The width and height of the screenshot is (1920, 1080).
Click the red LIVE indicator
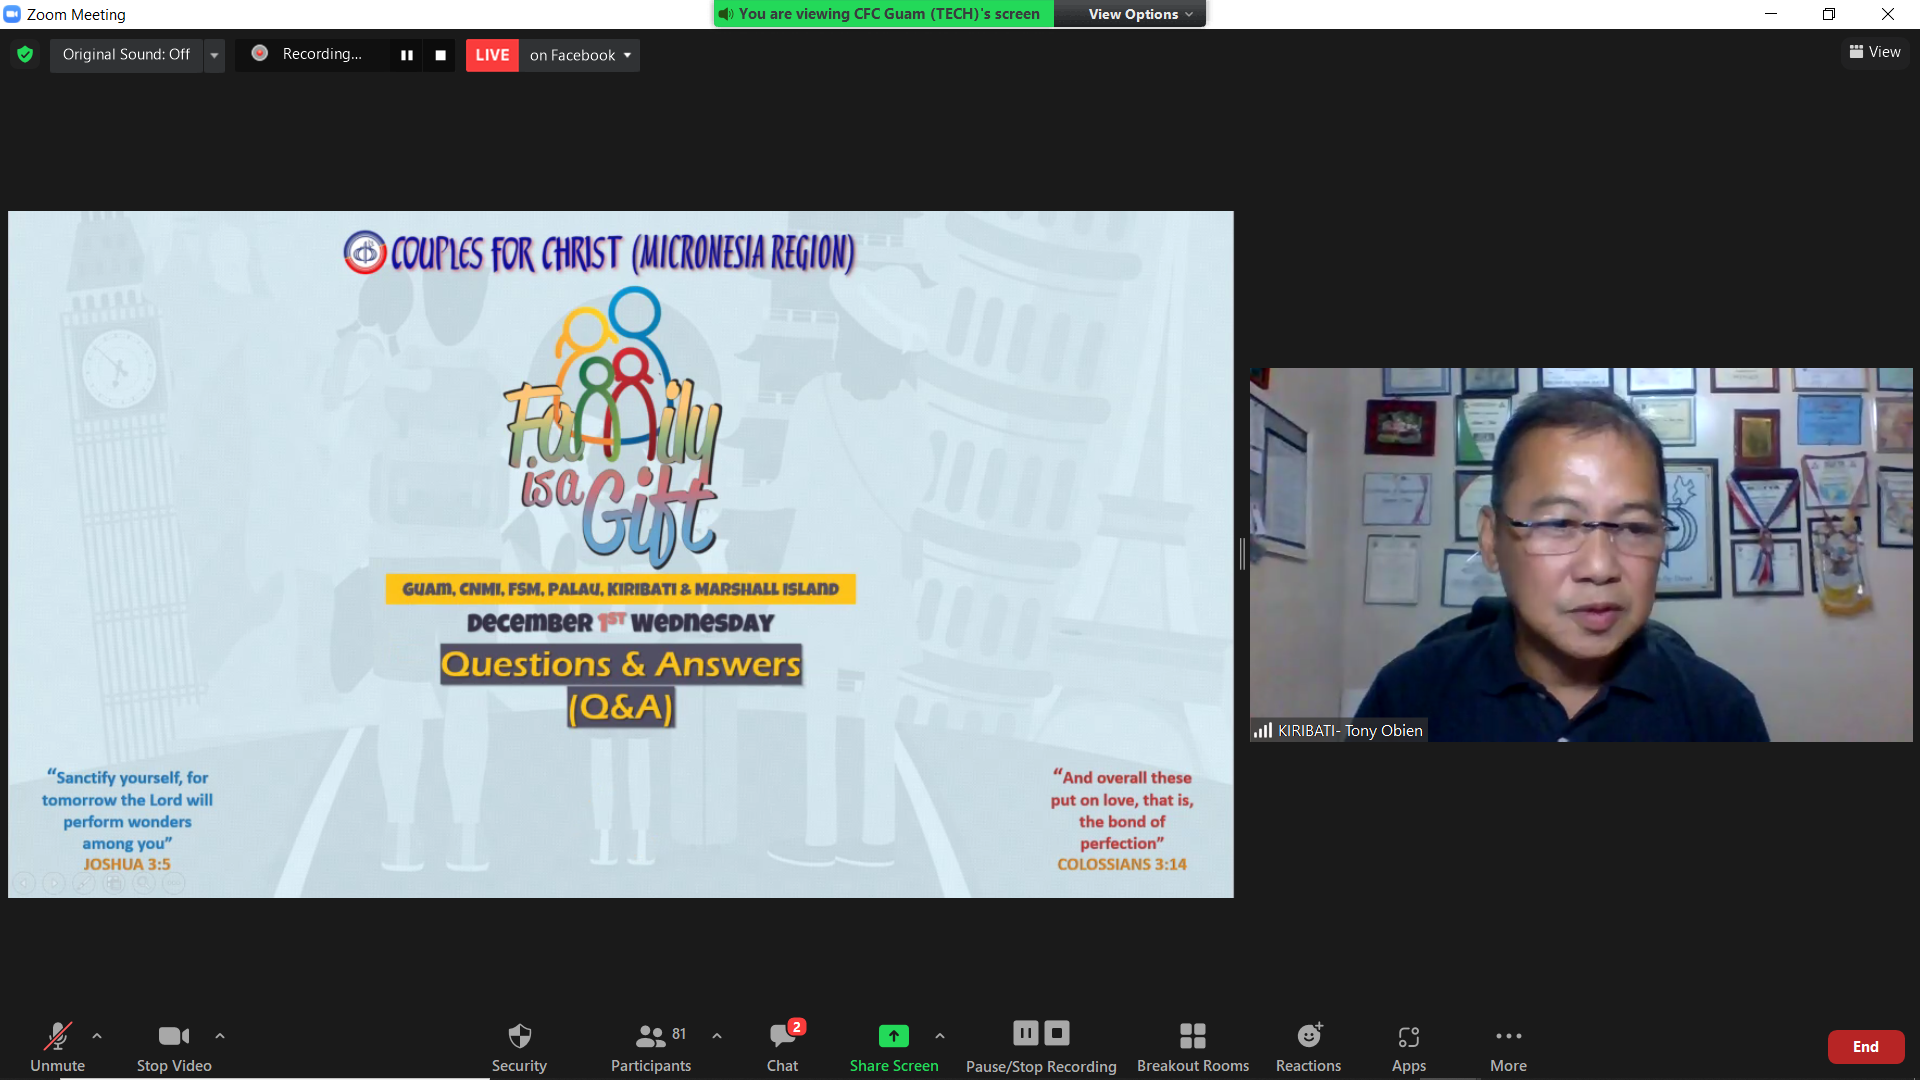(x=492, y=55)
